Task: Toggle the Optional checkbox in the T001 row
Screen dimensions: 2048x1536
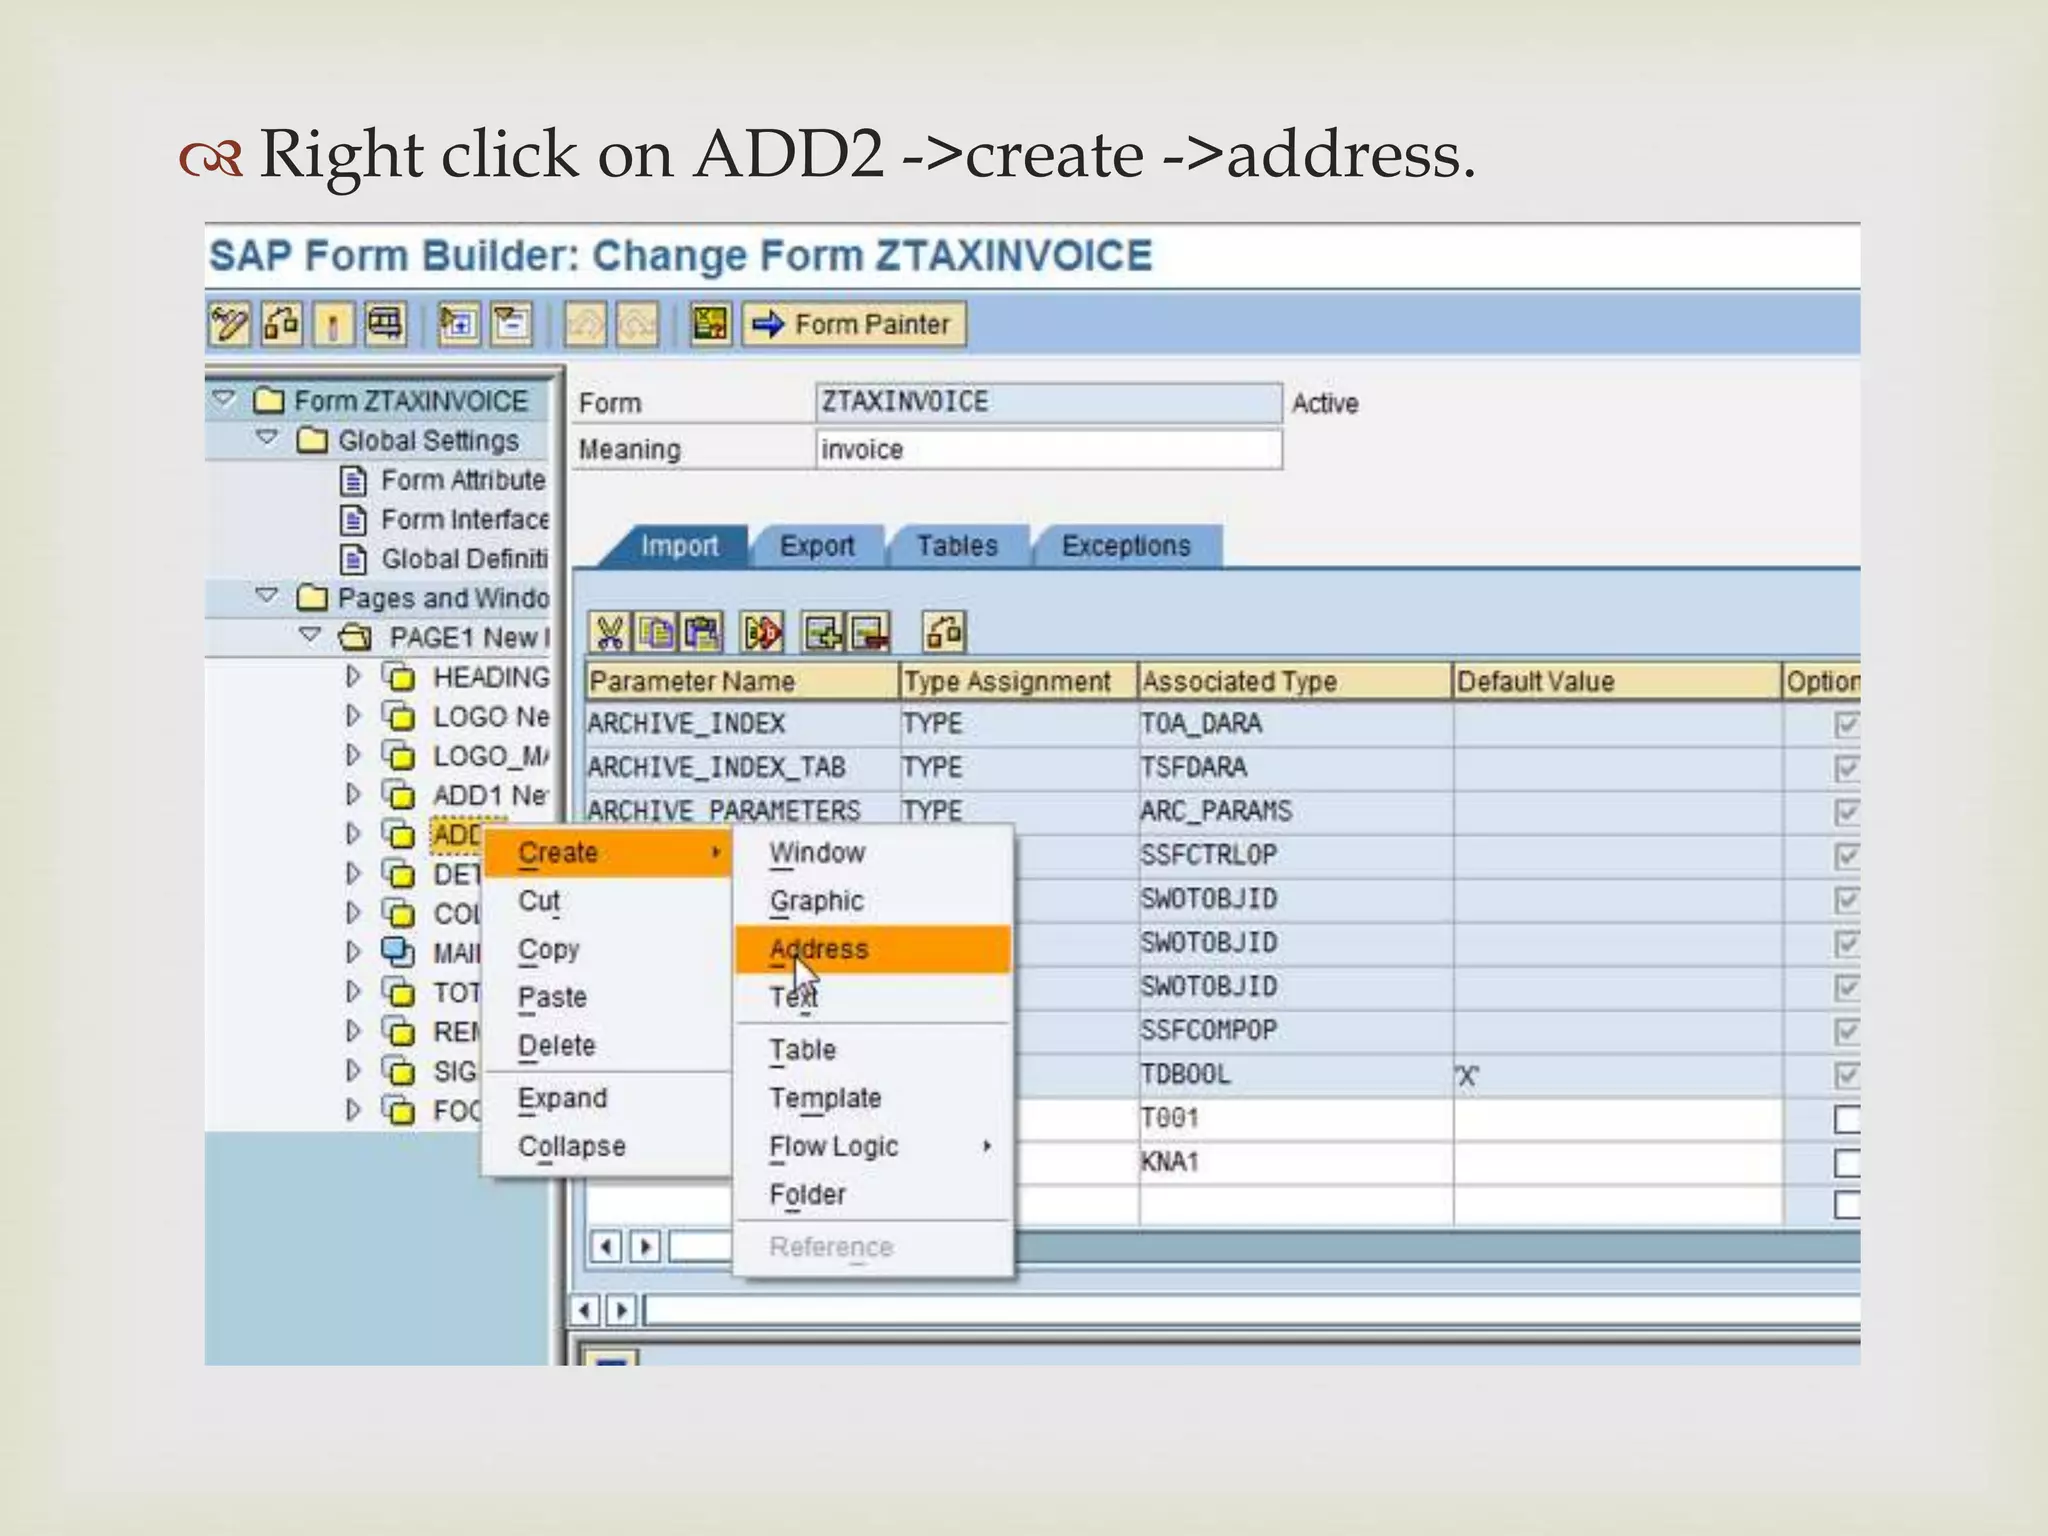Action: 1847,1119
